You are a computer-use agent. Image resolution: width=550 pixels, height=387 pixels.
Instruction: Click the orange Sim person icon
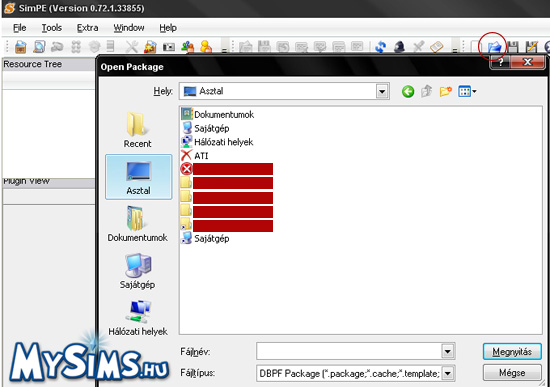point(206,46)
